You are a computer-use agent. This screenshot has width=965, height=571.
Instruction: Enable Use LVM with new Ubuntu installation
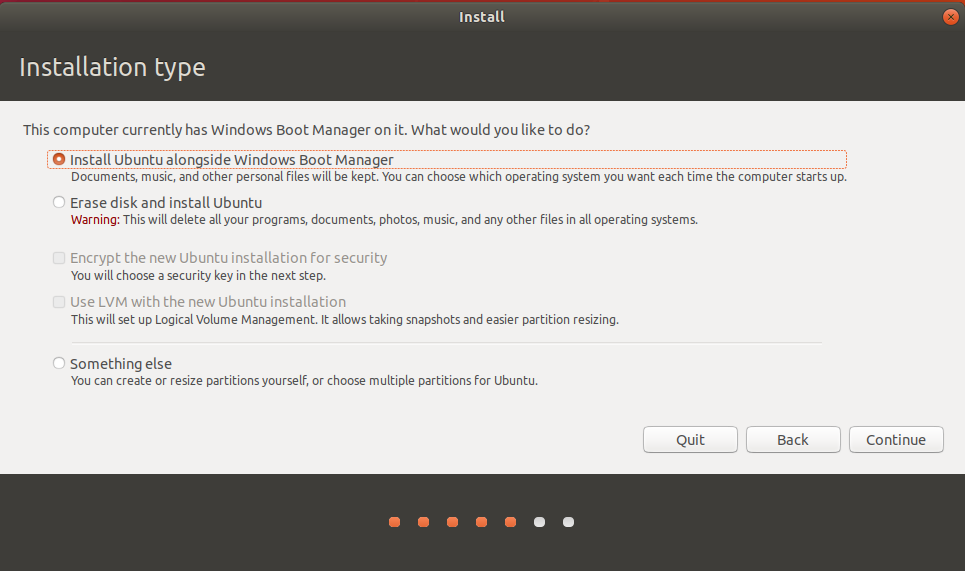pos(59,302)
